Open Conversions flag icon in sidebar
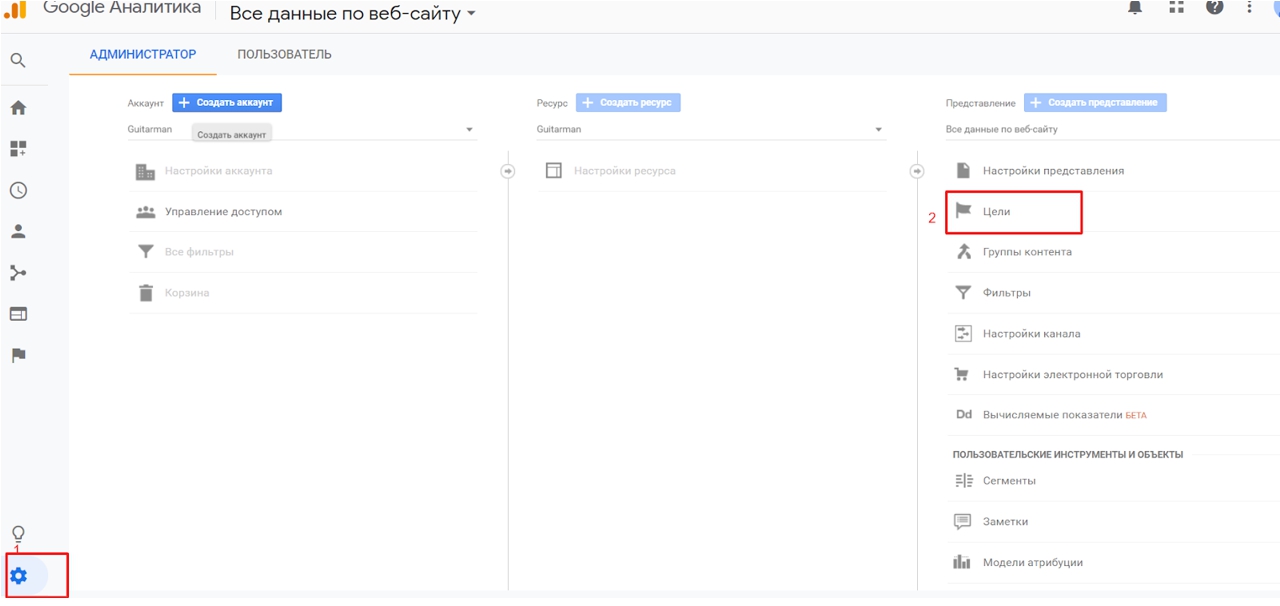 [x=18, y=355]
